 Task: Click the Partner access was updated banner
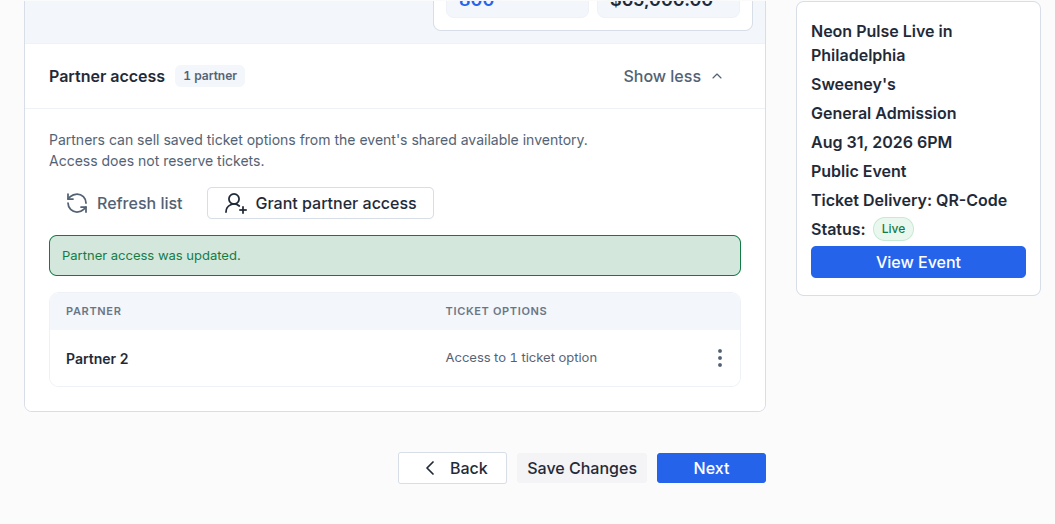395,256
